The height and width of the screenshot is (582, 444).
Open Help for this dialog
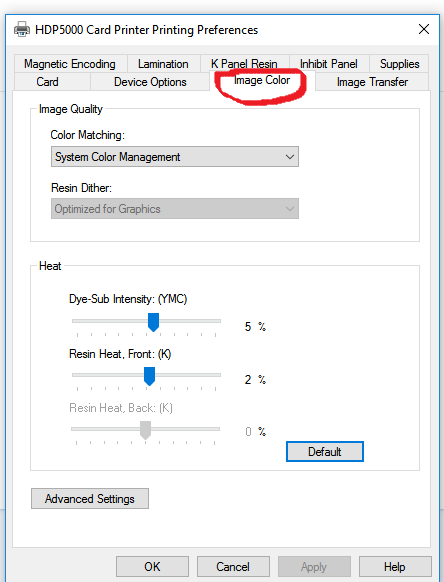[x=395, y=567]
